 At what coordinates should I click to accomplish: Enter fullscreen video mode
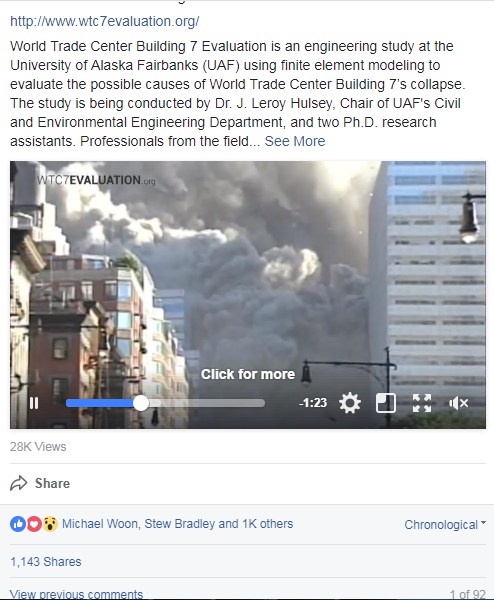(422, 403)
